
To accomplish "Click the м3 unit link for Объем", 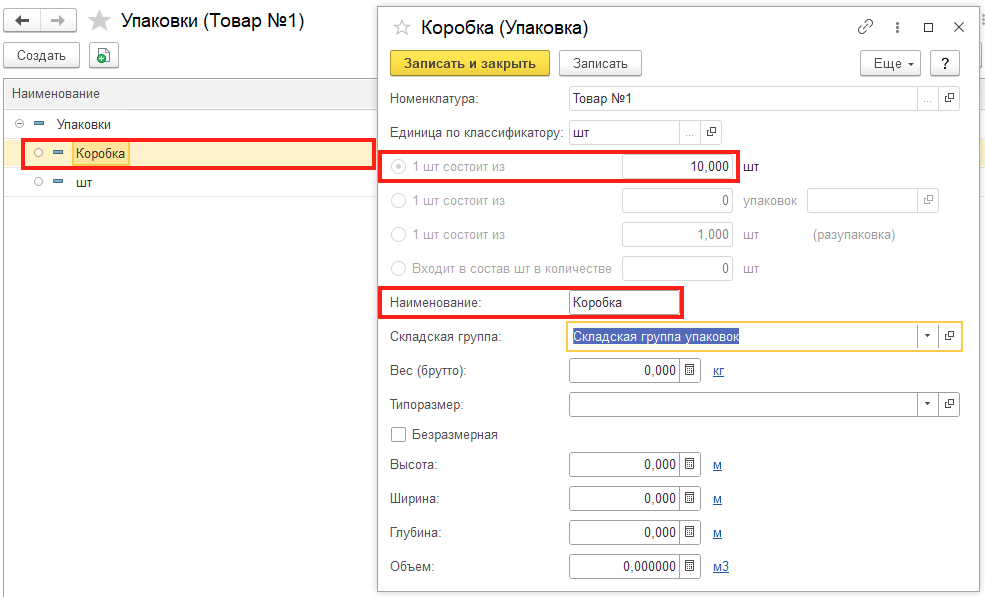I will tap(721, 566).
